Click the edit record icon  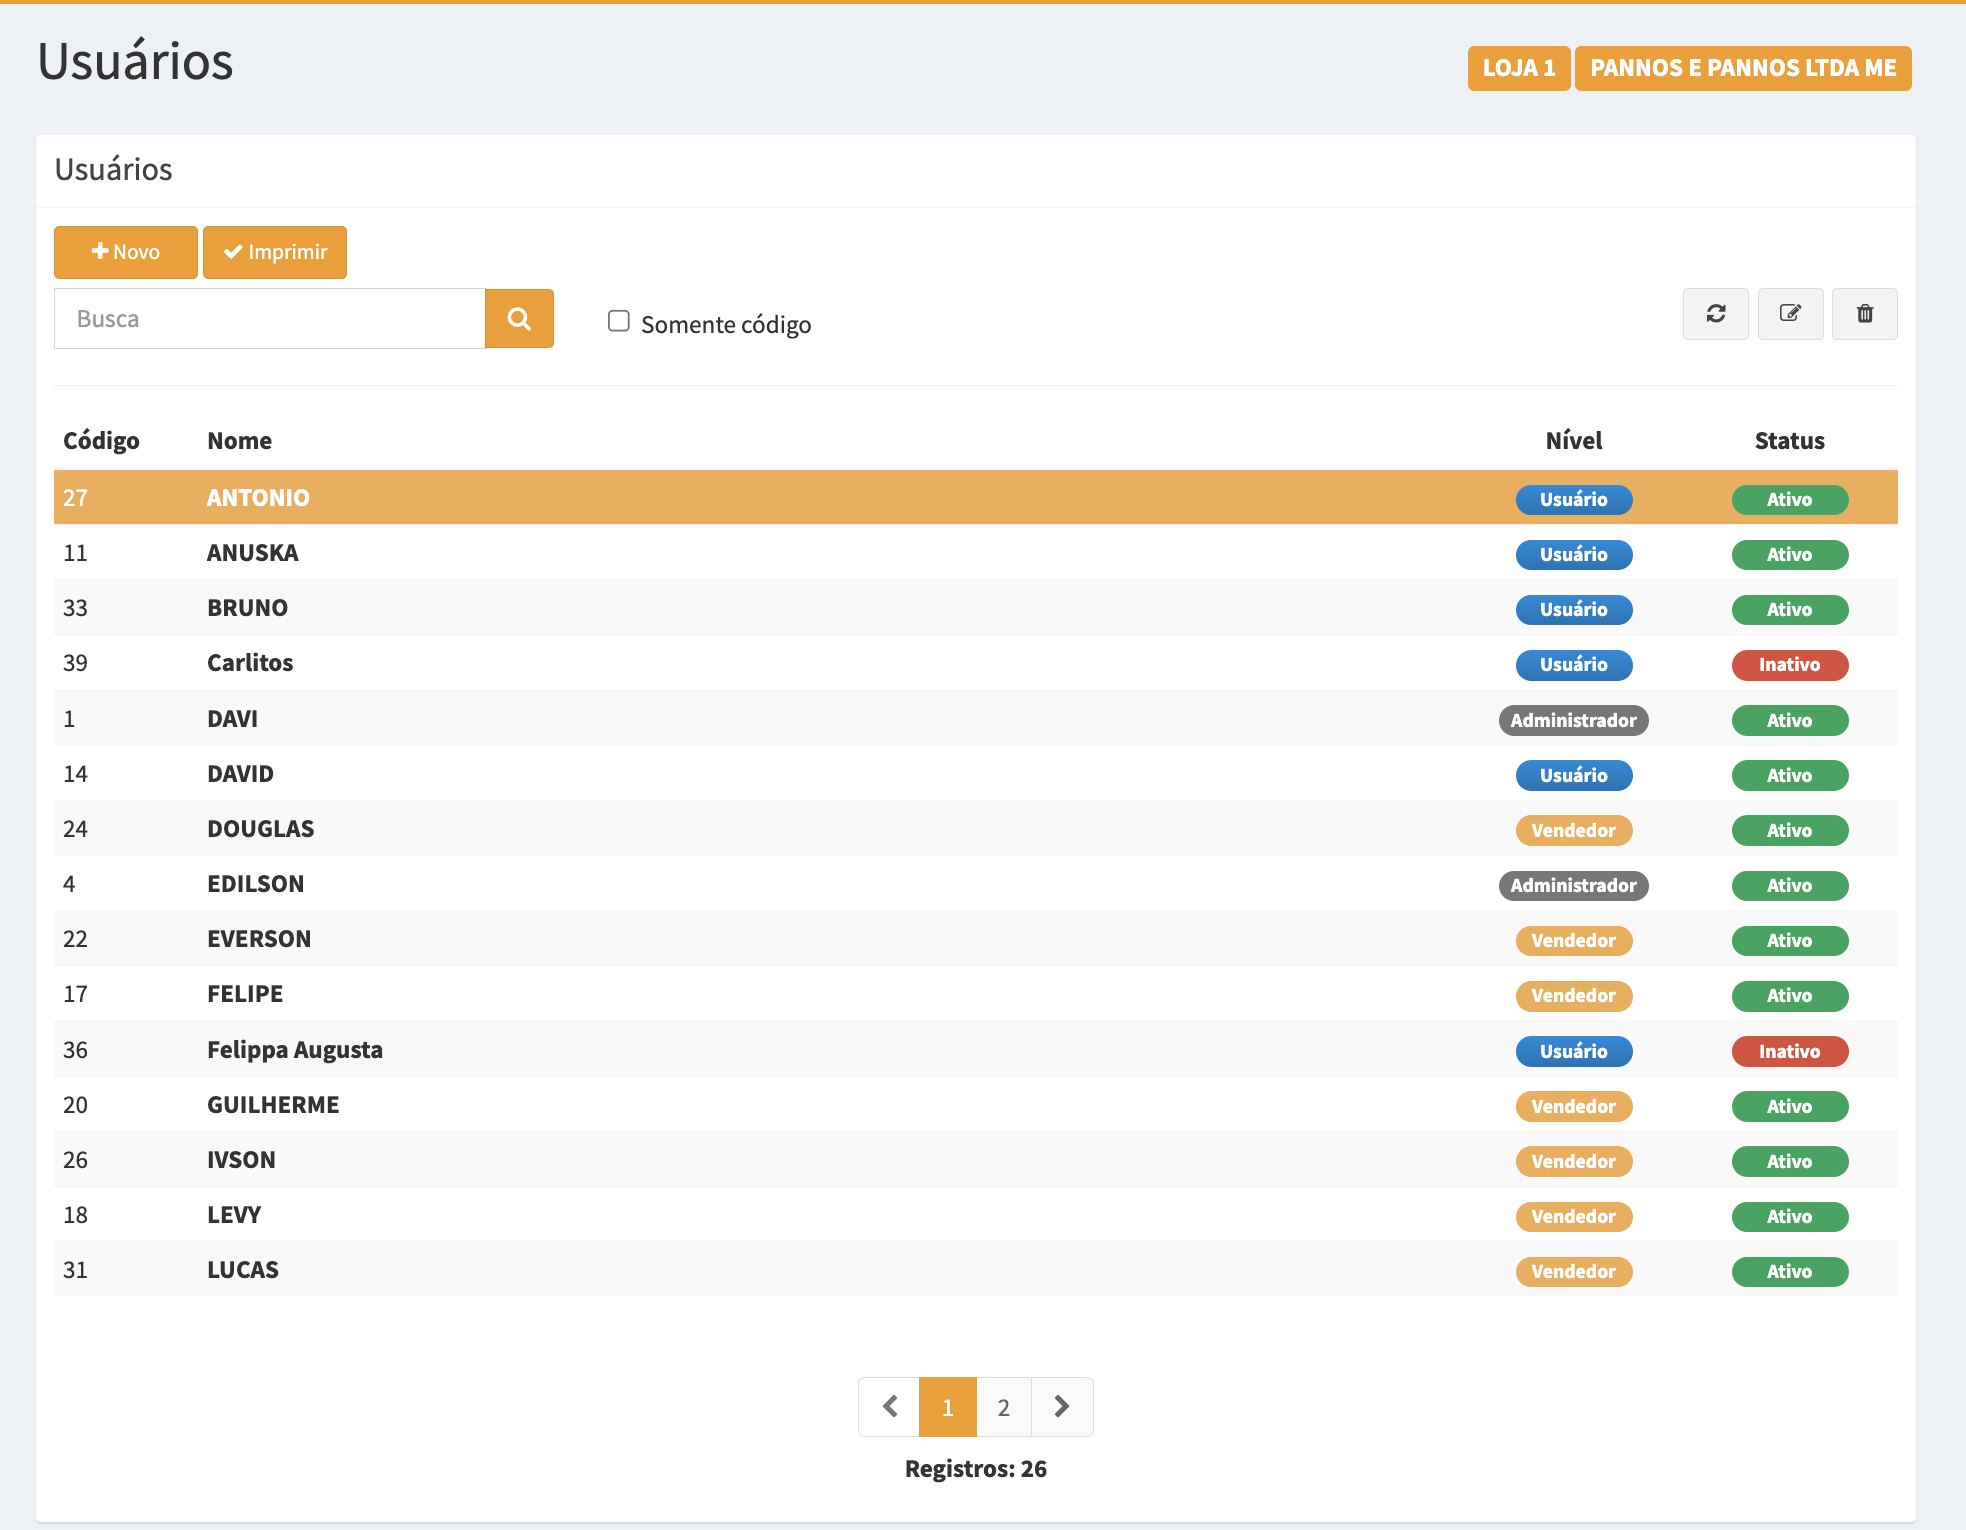pyautogui.click(x=1790, y=314)
